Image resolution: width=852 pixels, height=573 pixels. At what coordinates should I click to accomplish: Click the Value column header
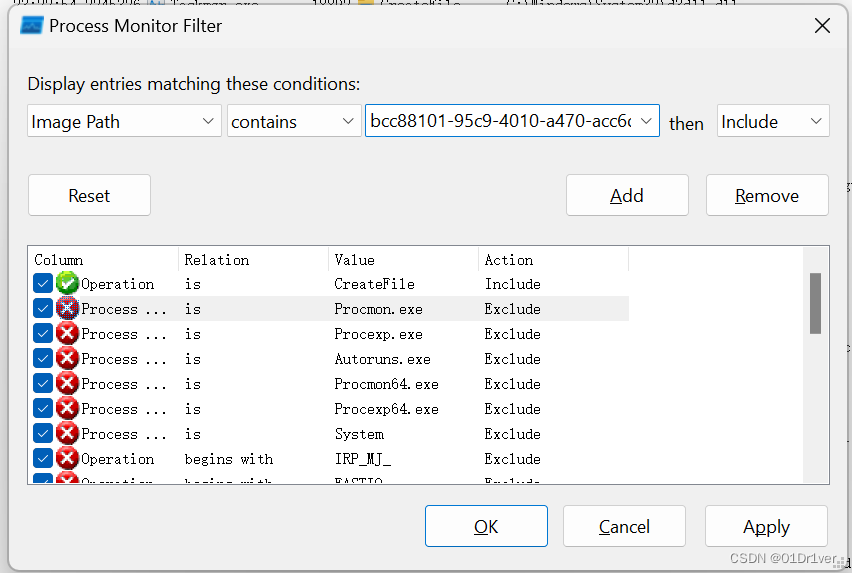403,260
